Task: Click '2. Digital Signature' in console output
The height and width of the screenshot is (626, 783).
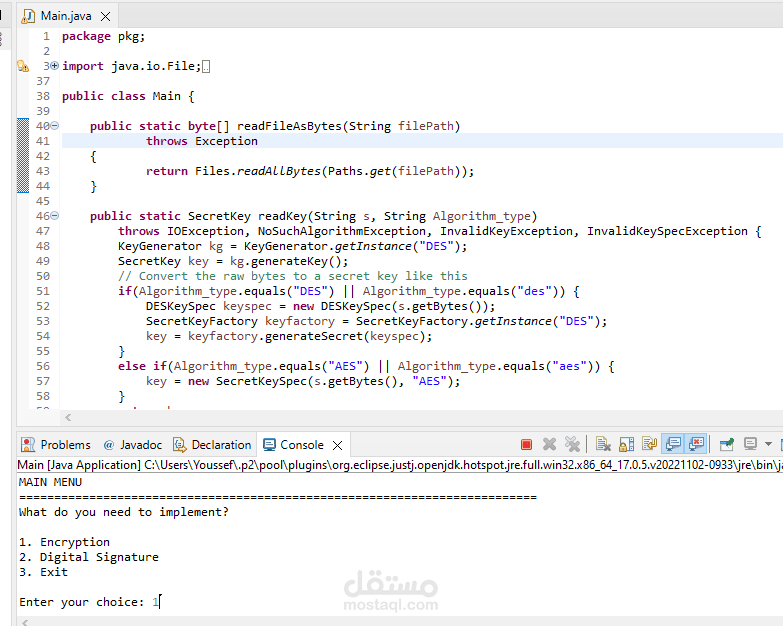Action: pyautogui.click(x=89, y=557)
